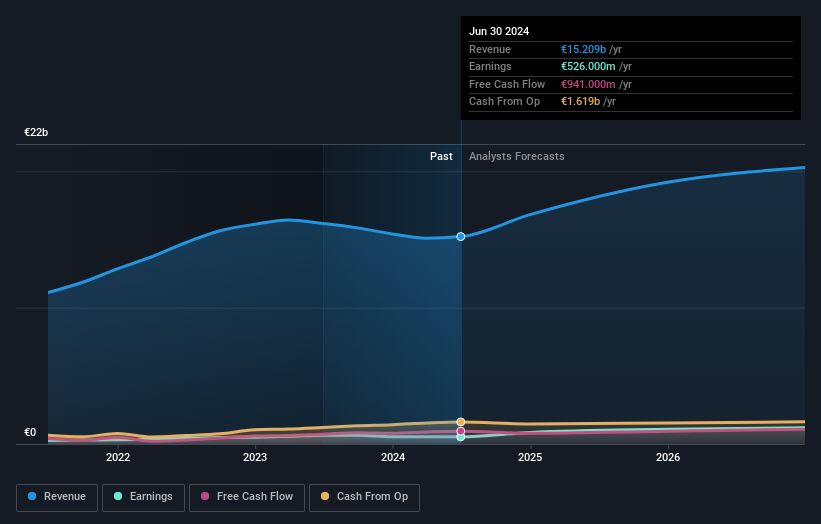821x524 pixels.
Task: Toggle the Cash From Op legend button
Action: 364,497
